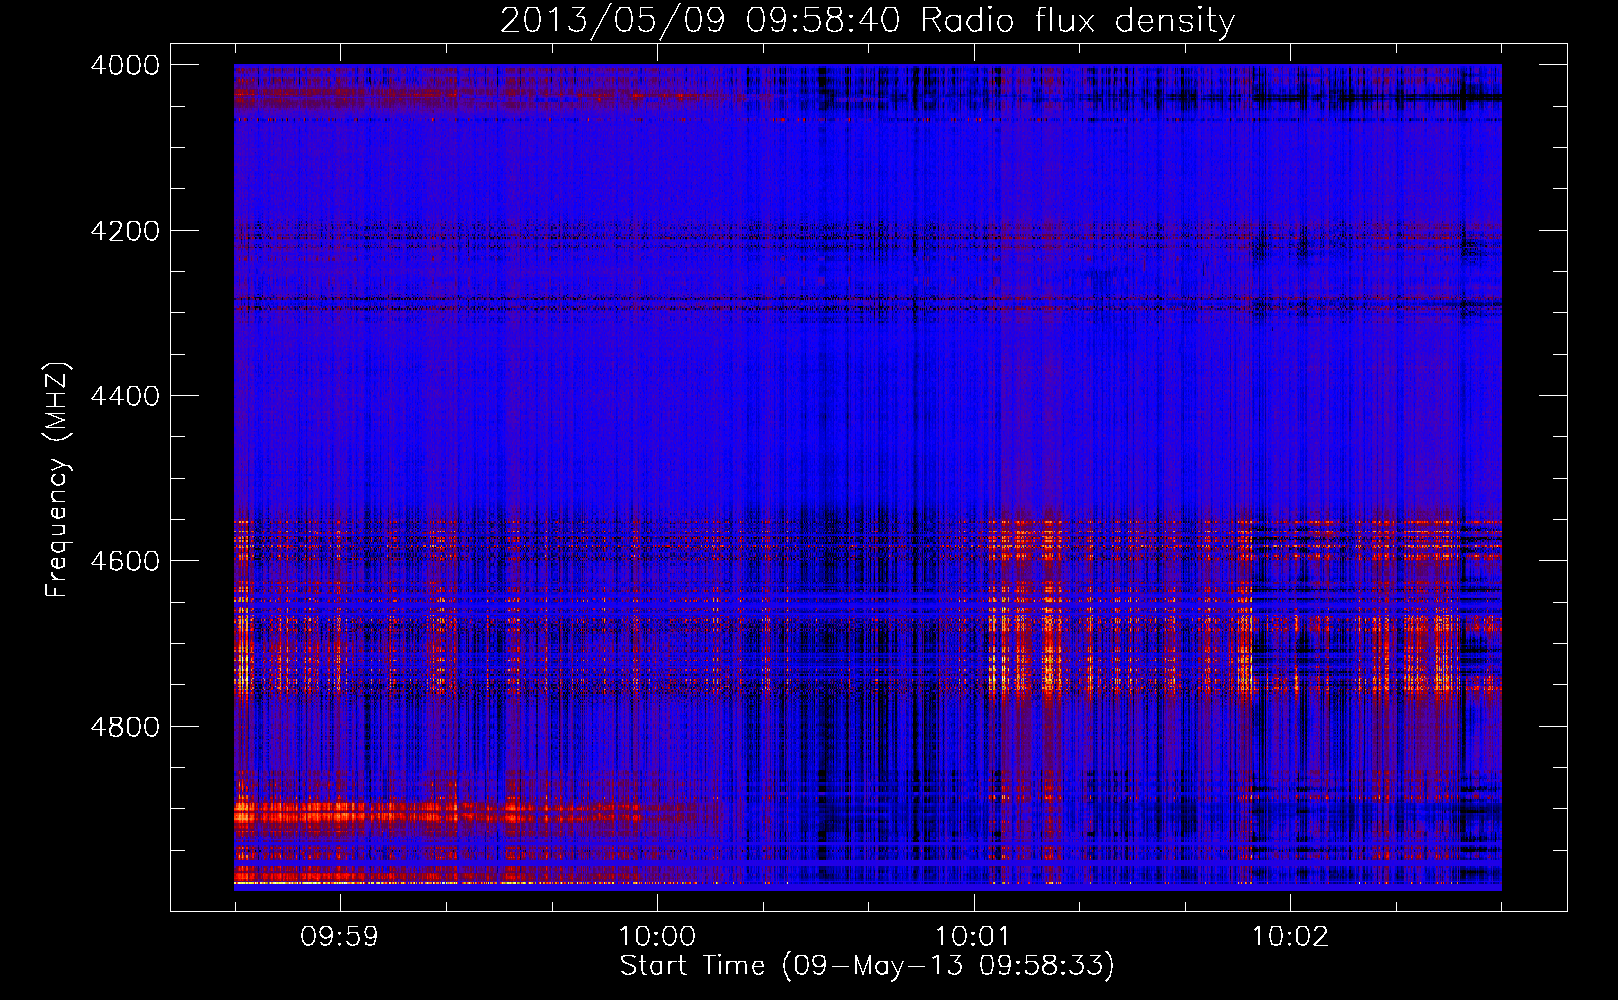
Task: Click the 10:02 time axis label
Action: tap(1290, 937)
